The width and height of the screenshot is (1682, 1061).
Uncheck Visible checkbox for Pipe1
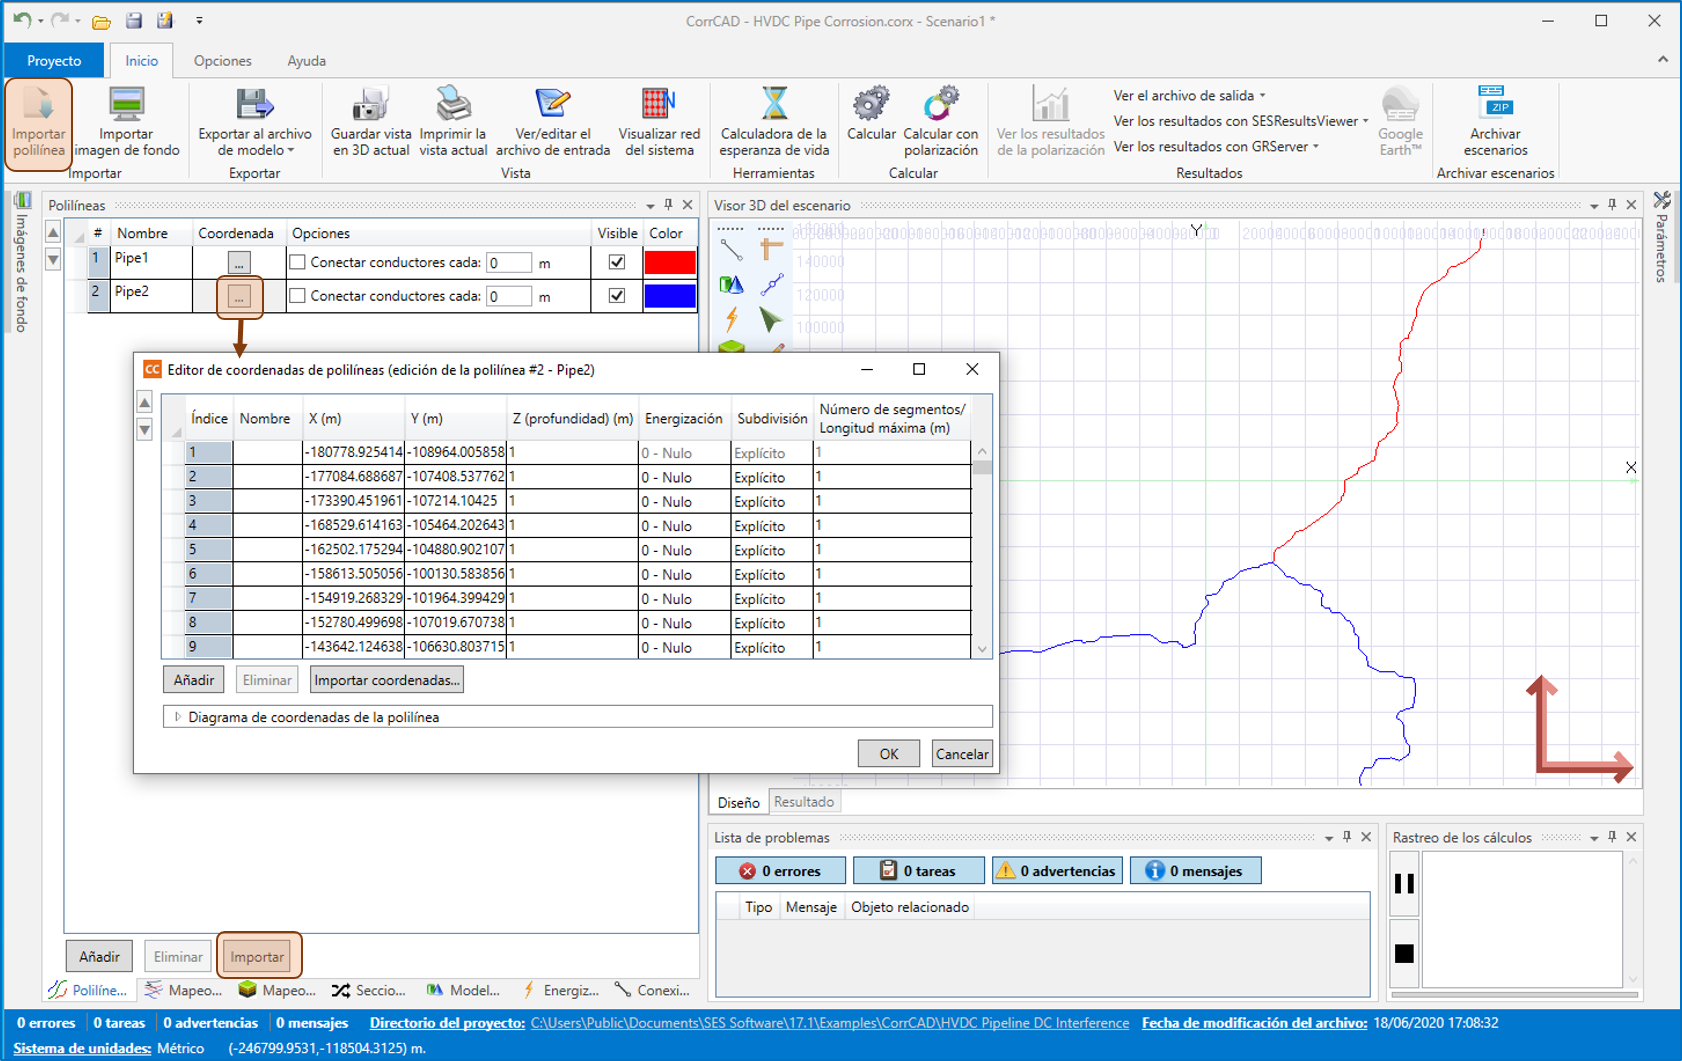[x=617, y=262]
